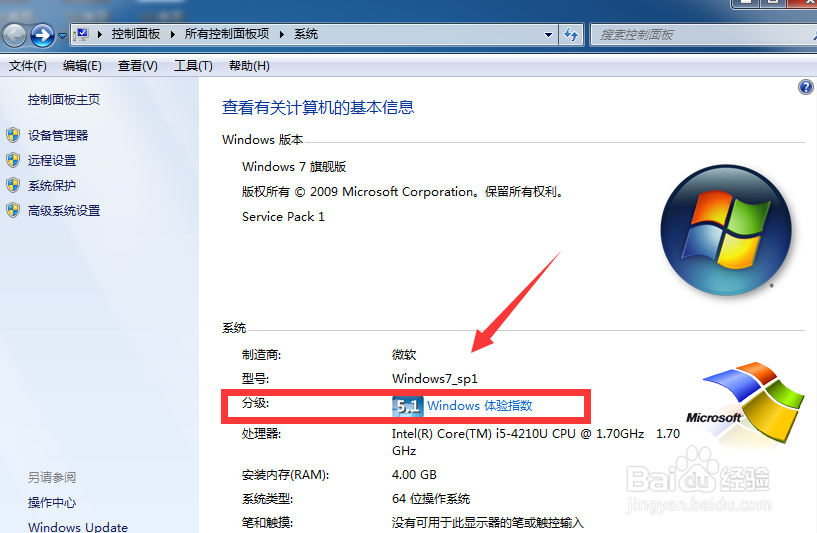Open the 帮助(H) menu
817x533 pixels.
249,66
